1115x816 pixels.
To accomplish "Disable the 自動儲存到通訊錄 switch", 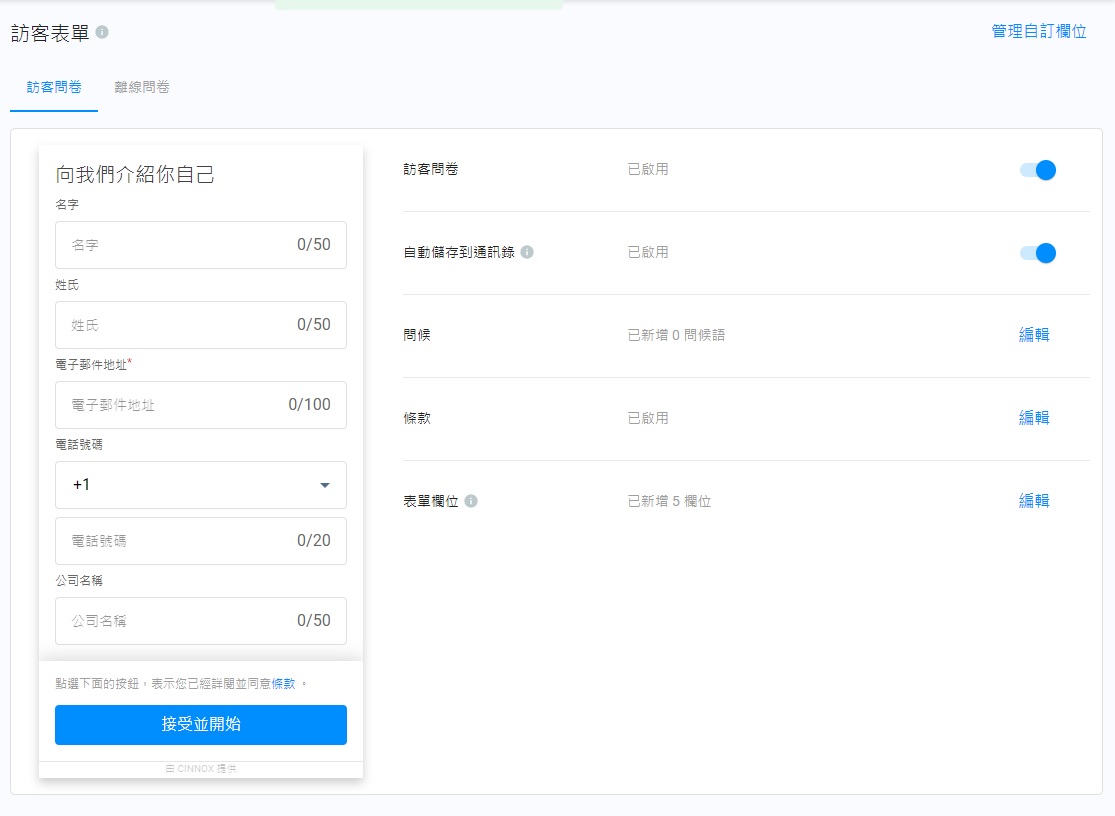I will pyautogui.click(x=1038, y=253).
